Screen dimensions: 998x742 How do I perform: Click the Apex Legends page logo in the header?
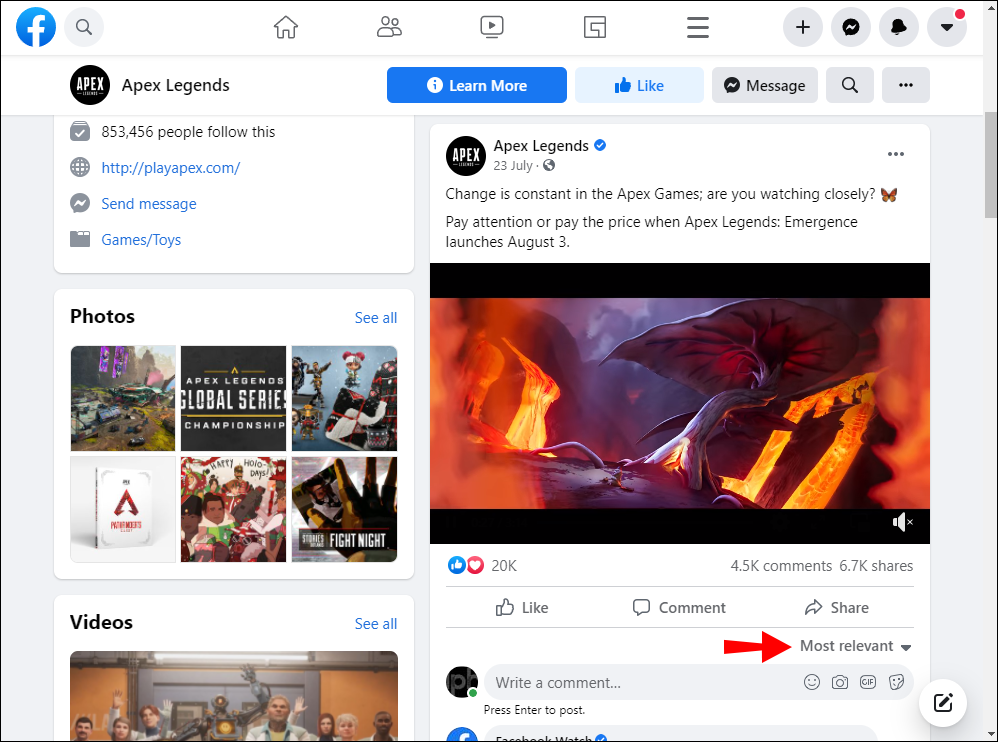(90, 85)
